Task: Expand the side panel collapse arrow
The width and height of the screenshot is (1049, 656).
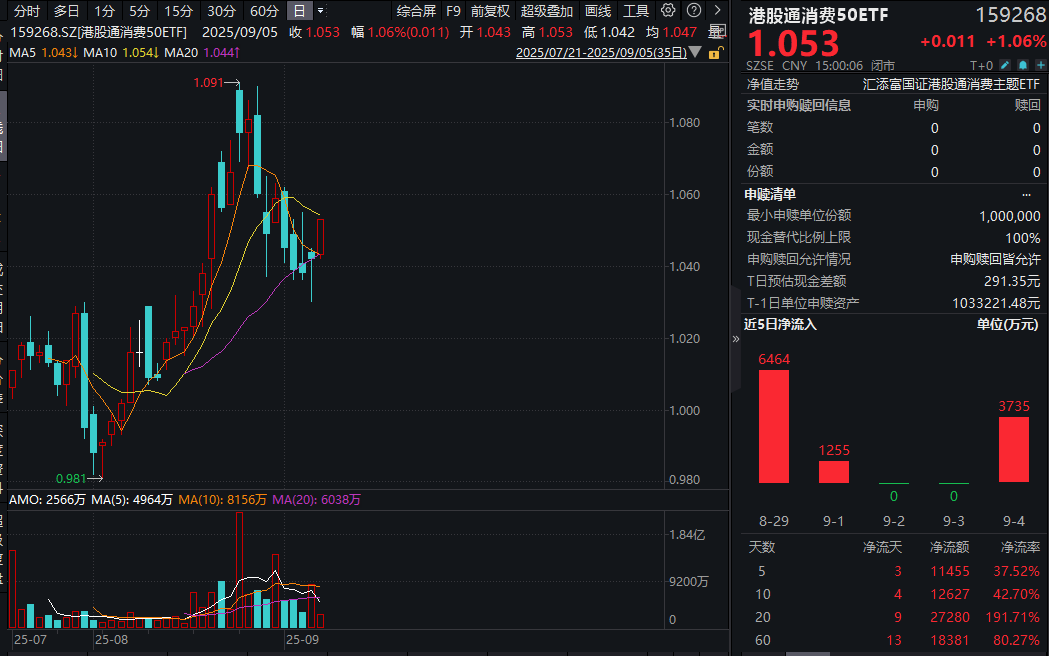Action: click(x=737, y=339)
